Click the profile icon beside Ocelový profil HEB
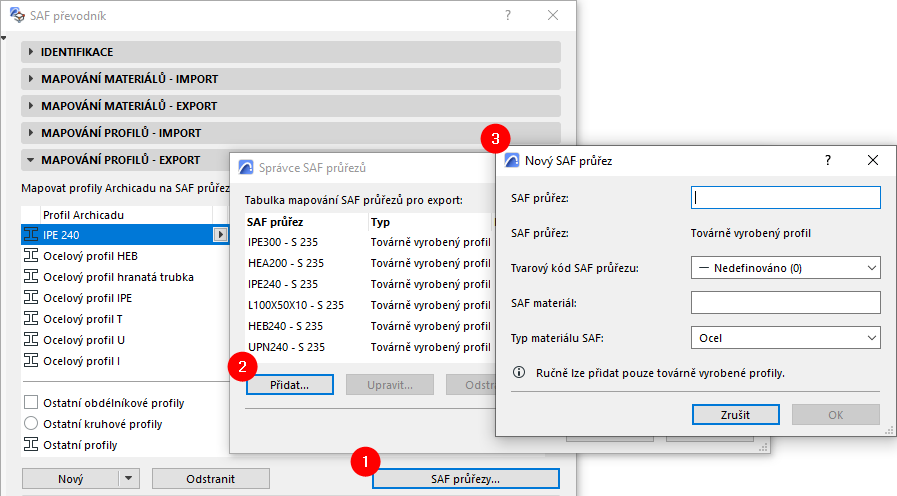 click(x=31, y=256)
